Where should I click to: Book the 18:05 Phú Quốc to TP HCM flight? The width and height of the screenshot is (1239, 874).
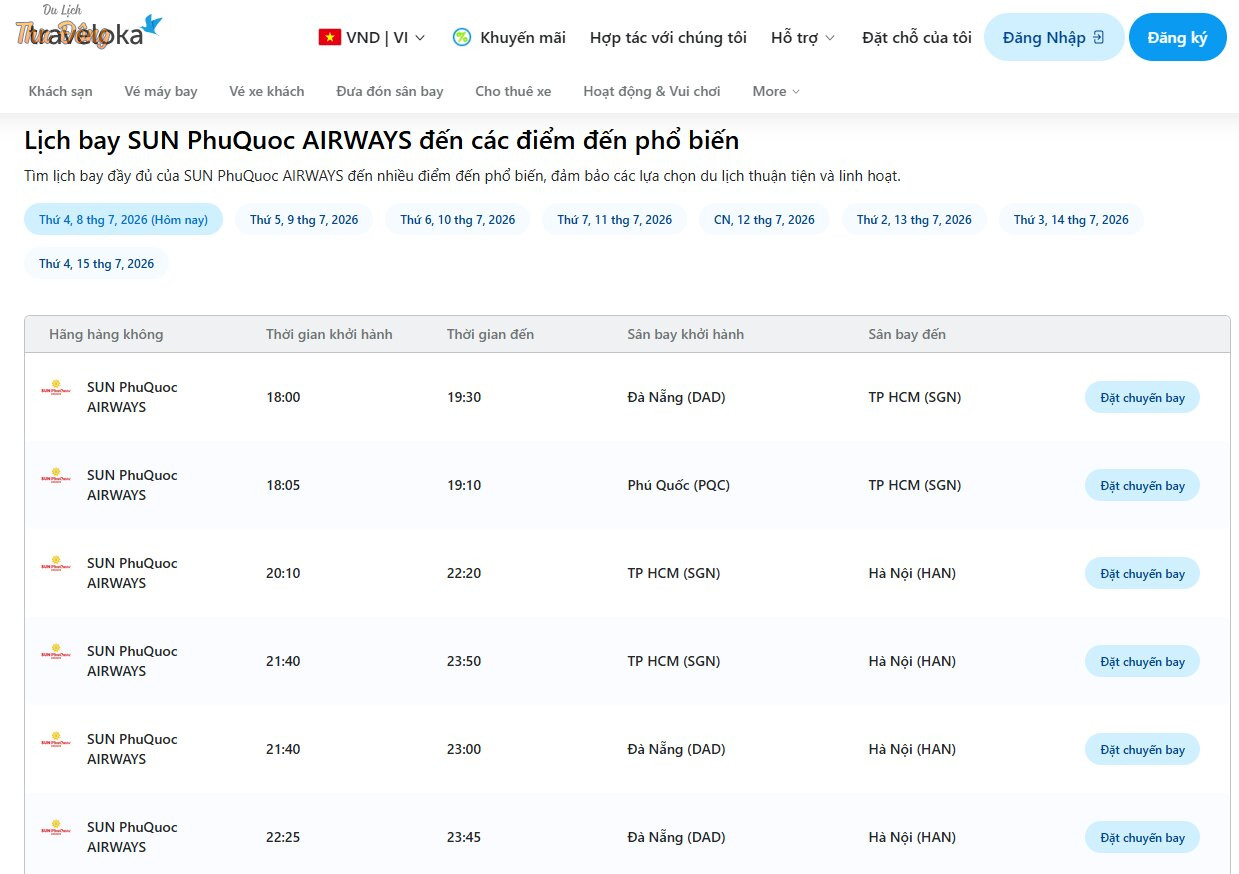coord(1142,485)
